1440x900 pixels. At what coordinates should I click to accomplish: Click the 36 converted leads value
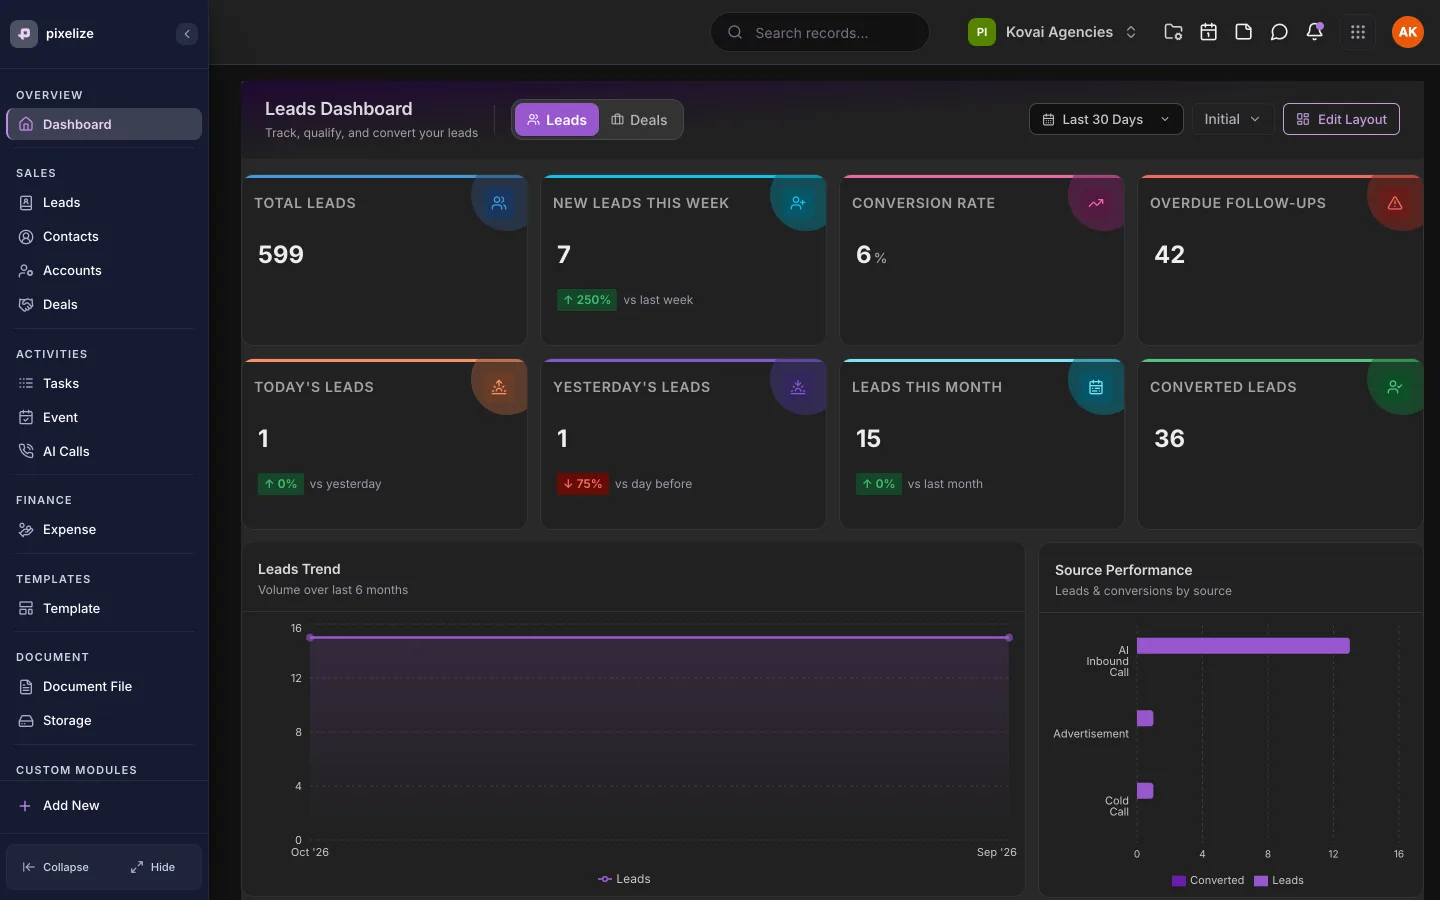pos(1169,439)
